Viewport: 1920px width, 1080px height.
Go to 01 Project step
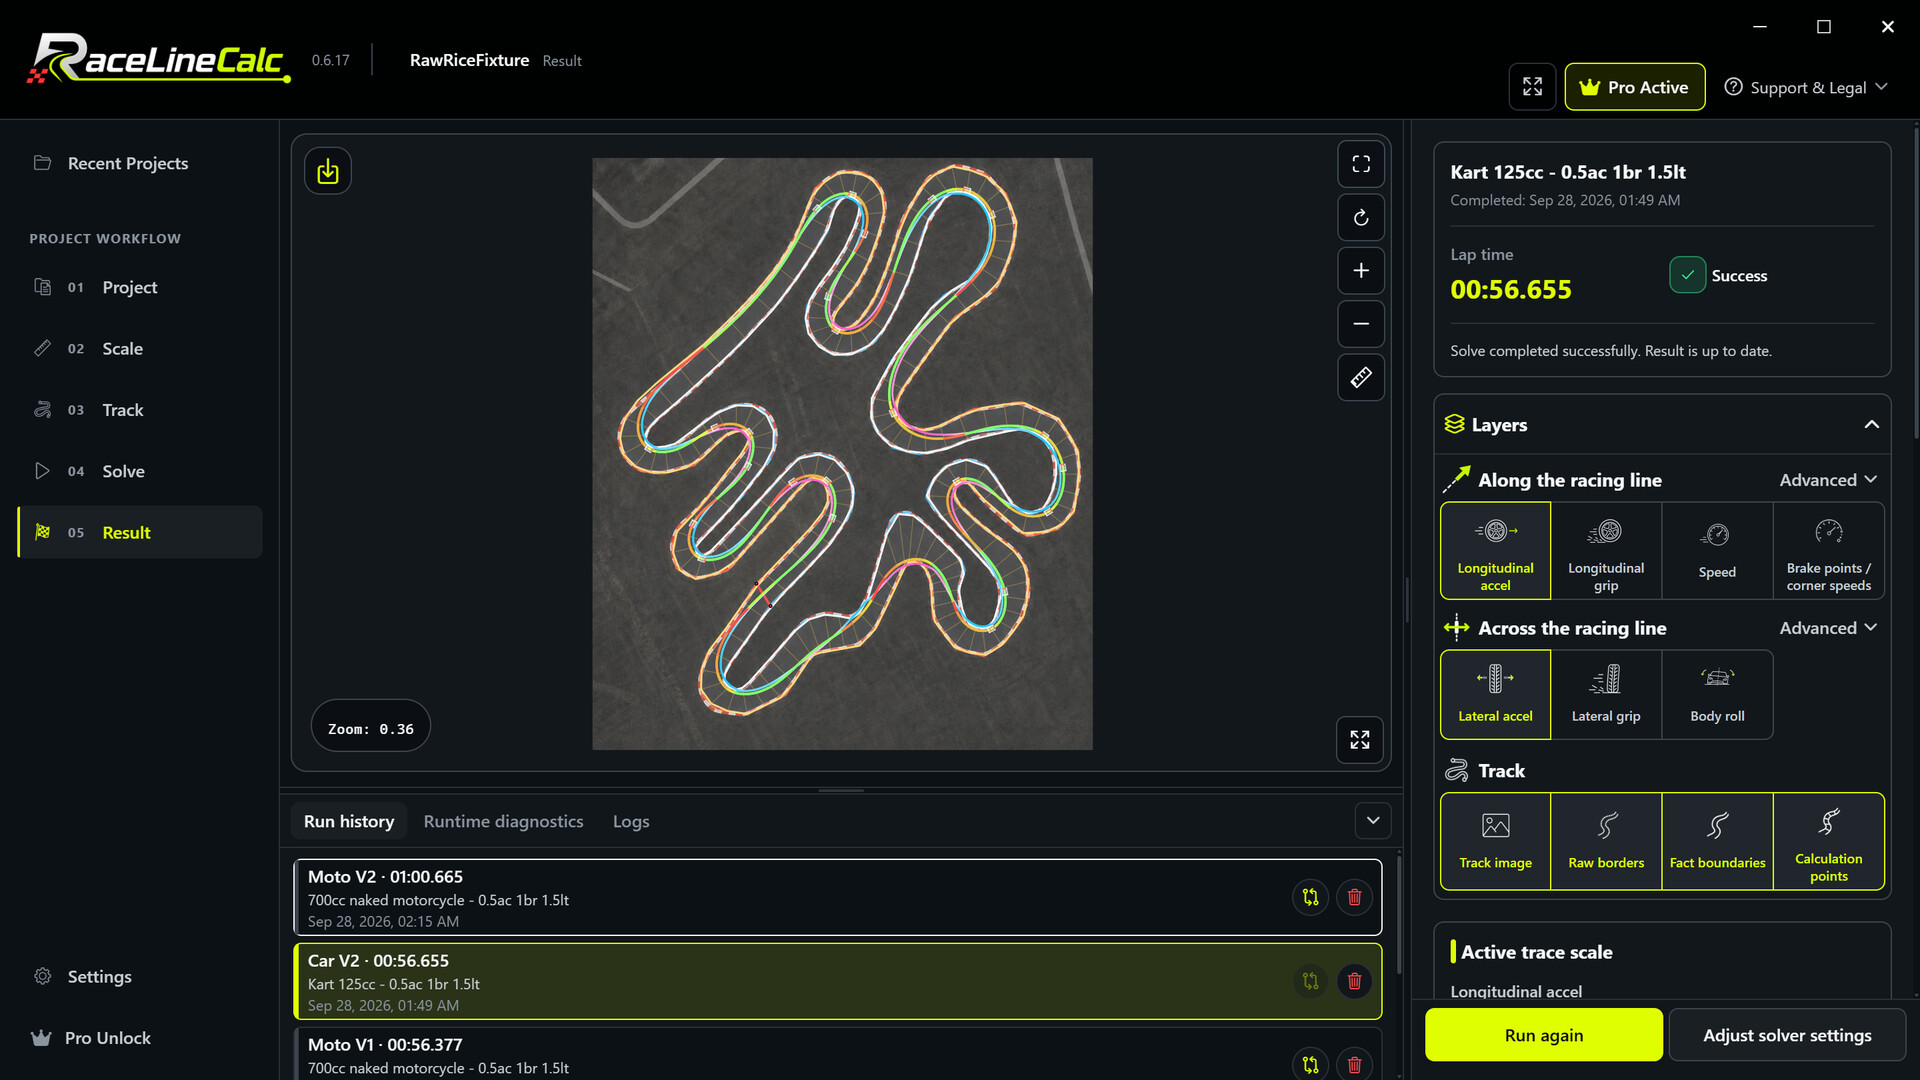(x=140, y=287)
